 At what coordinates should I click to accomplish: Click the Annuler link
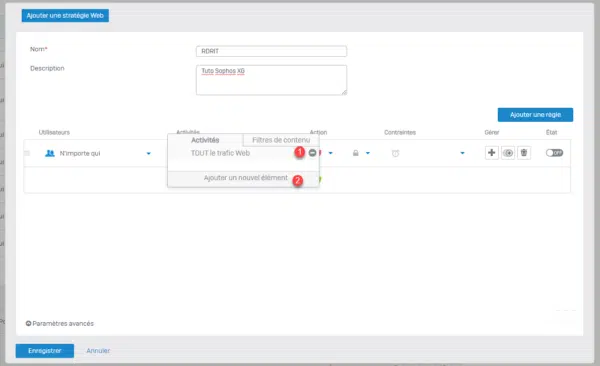[x=98, y=351]
